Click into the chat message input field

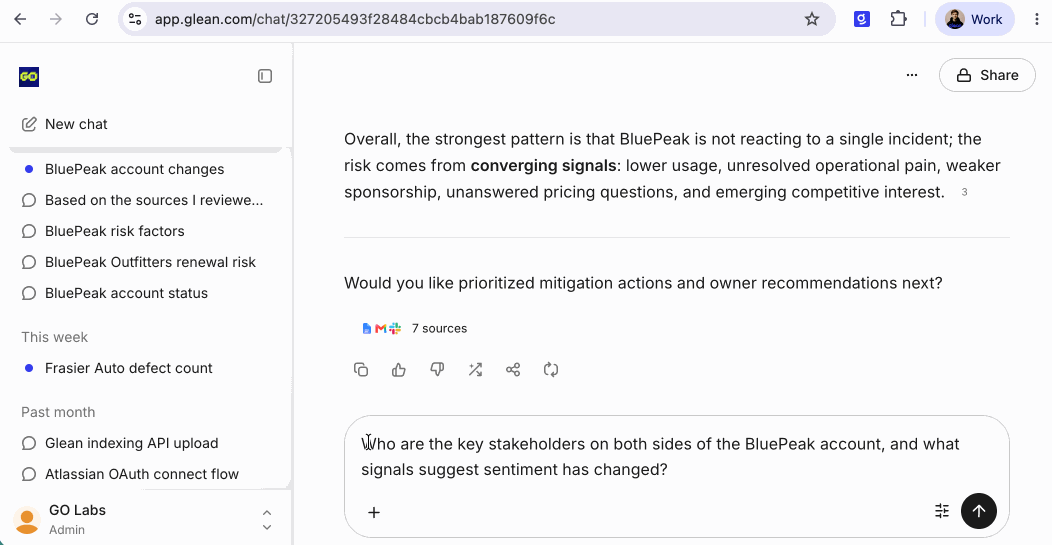pyautogui.click(x=676, y=456)
